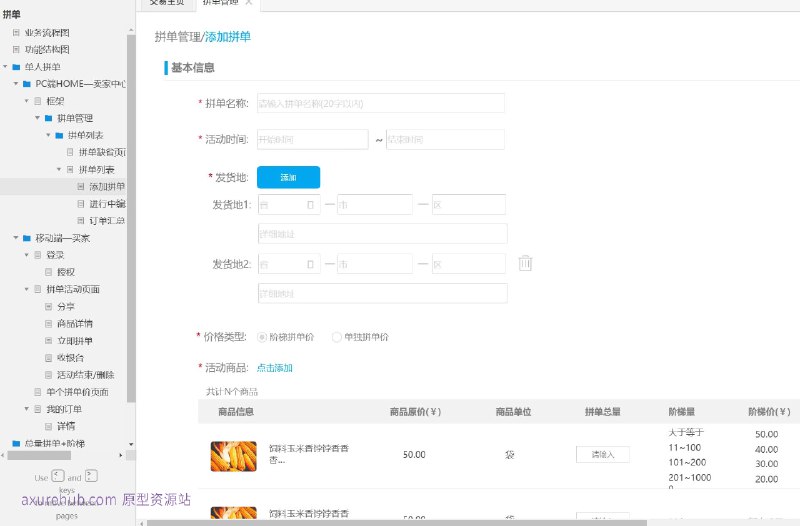Click the sidebar horizontal scrollbar thumb
Image resolution: width=800 pixels, height=526 pixels.
click(x=39, y=455)
